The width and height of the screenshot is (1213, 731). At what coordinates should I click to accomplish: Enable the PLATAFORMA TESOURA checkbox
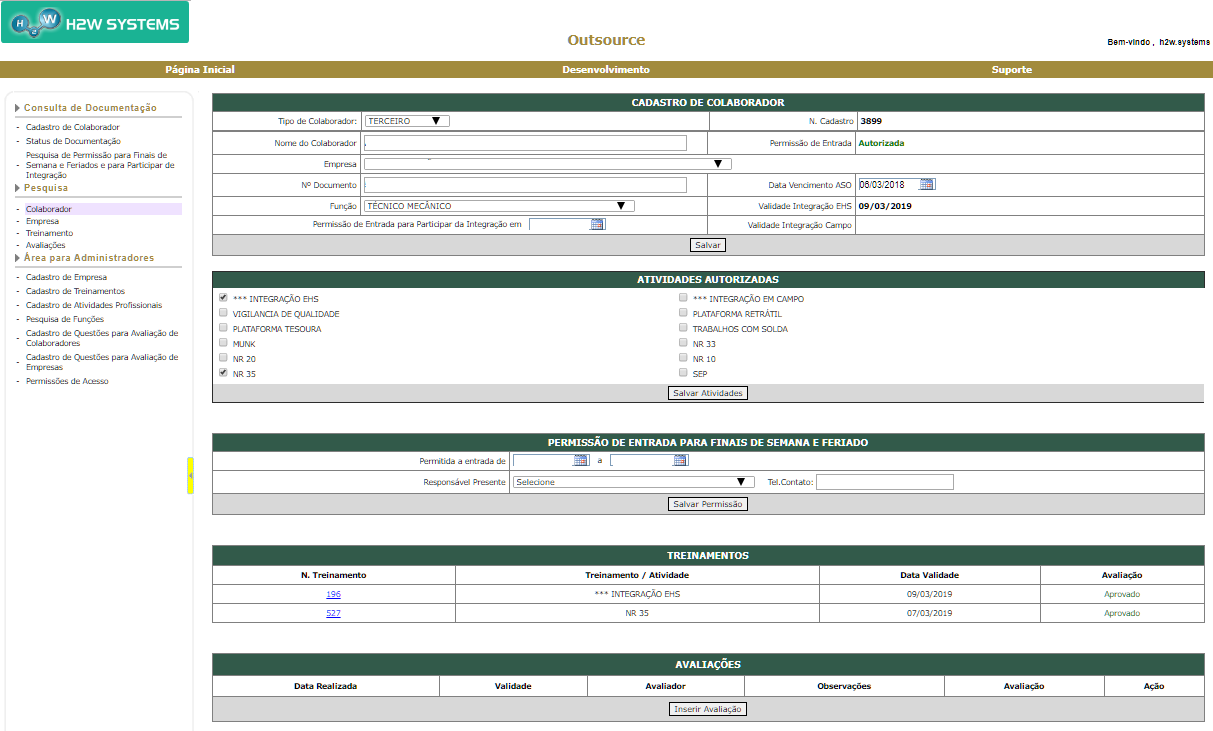[223, 328]
